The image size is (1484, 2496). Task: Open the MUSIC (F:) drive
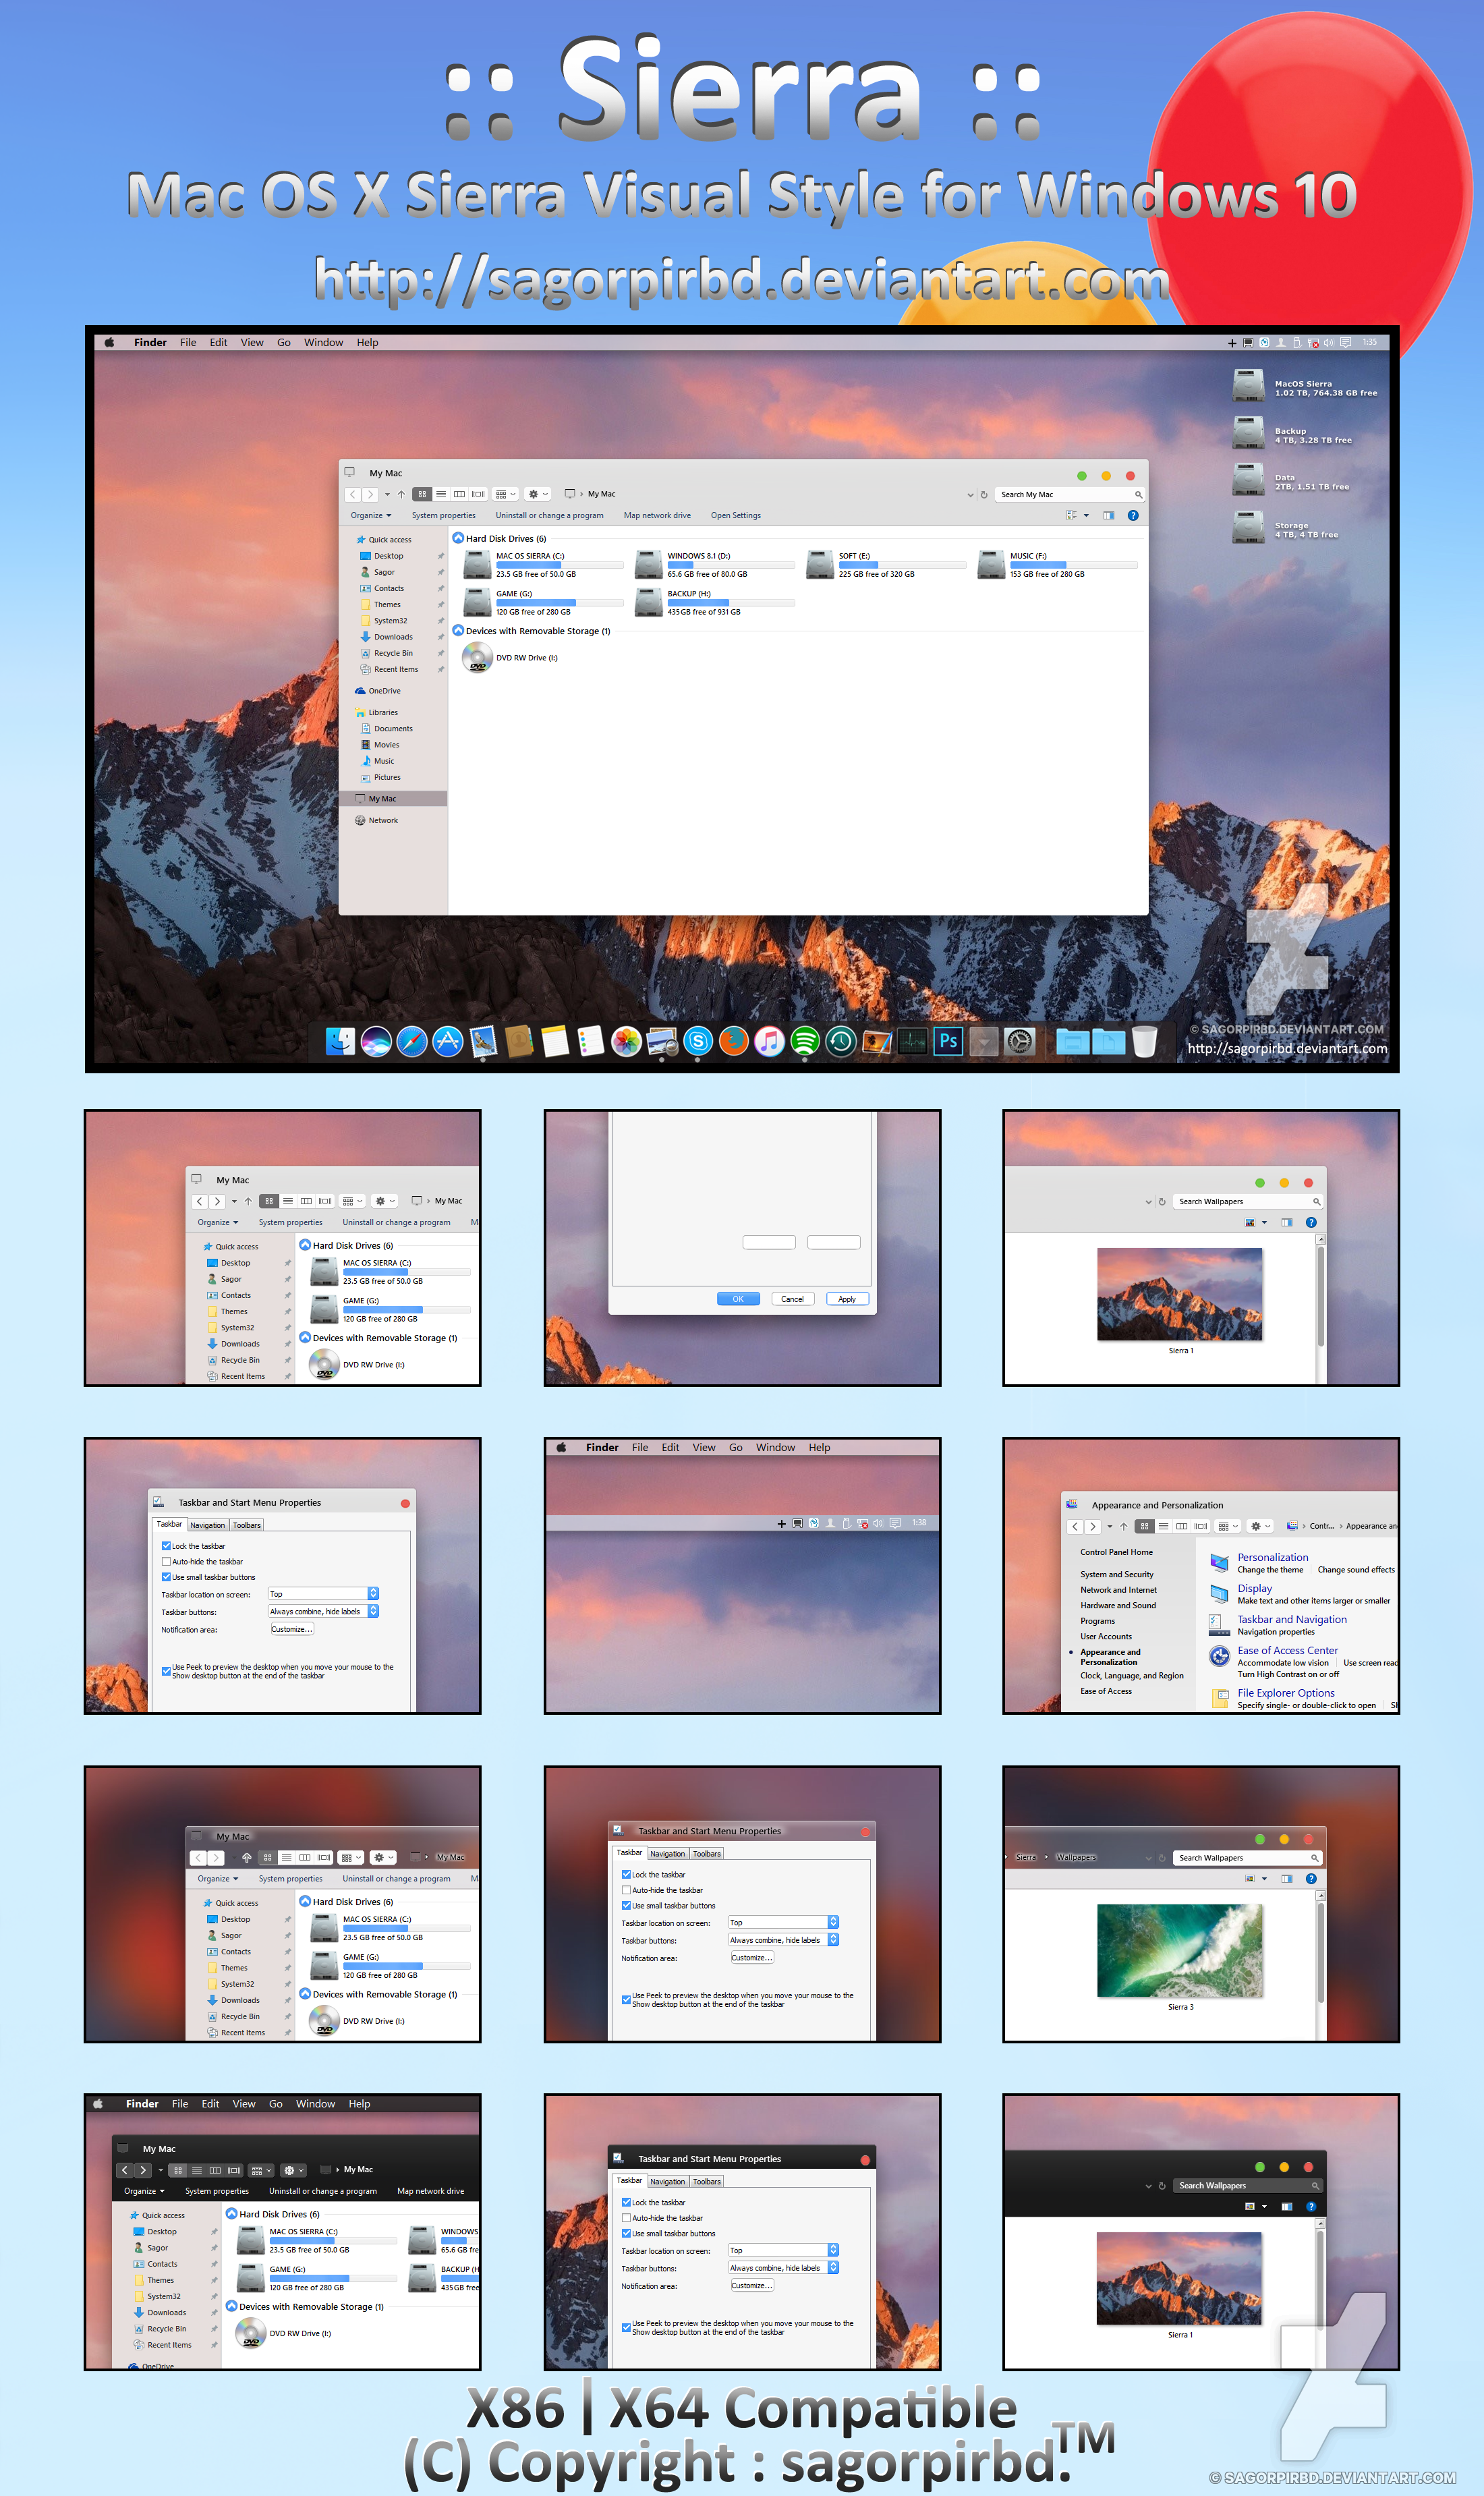click(x=1056, y=564)
